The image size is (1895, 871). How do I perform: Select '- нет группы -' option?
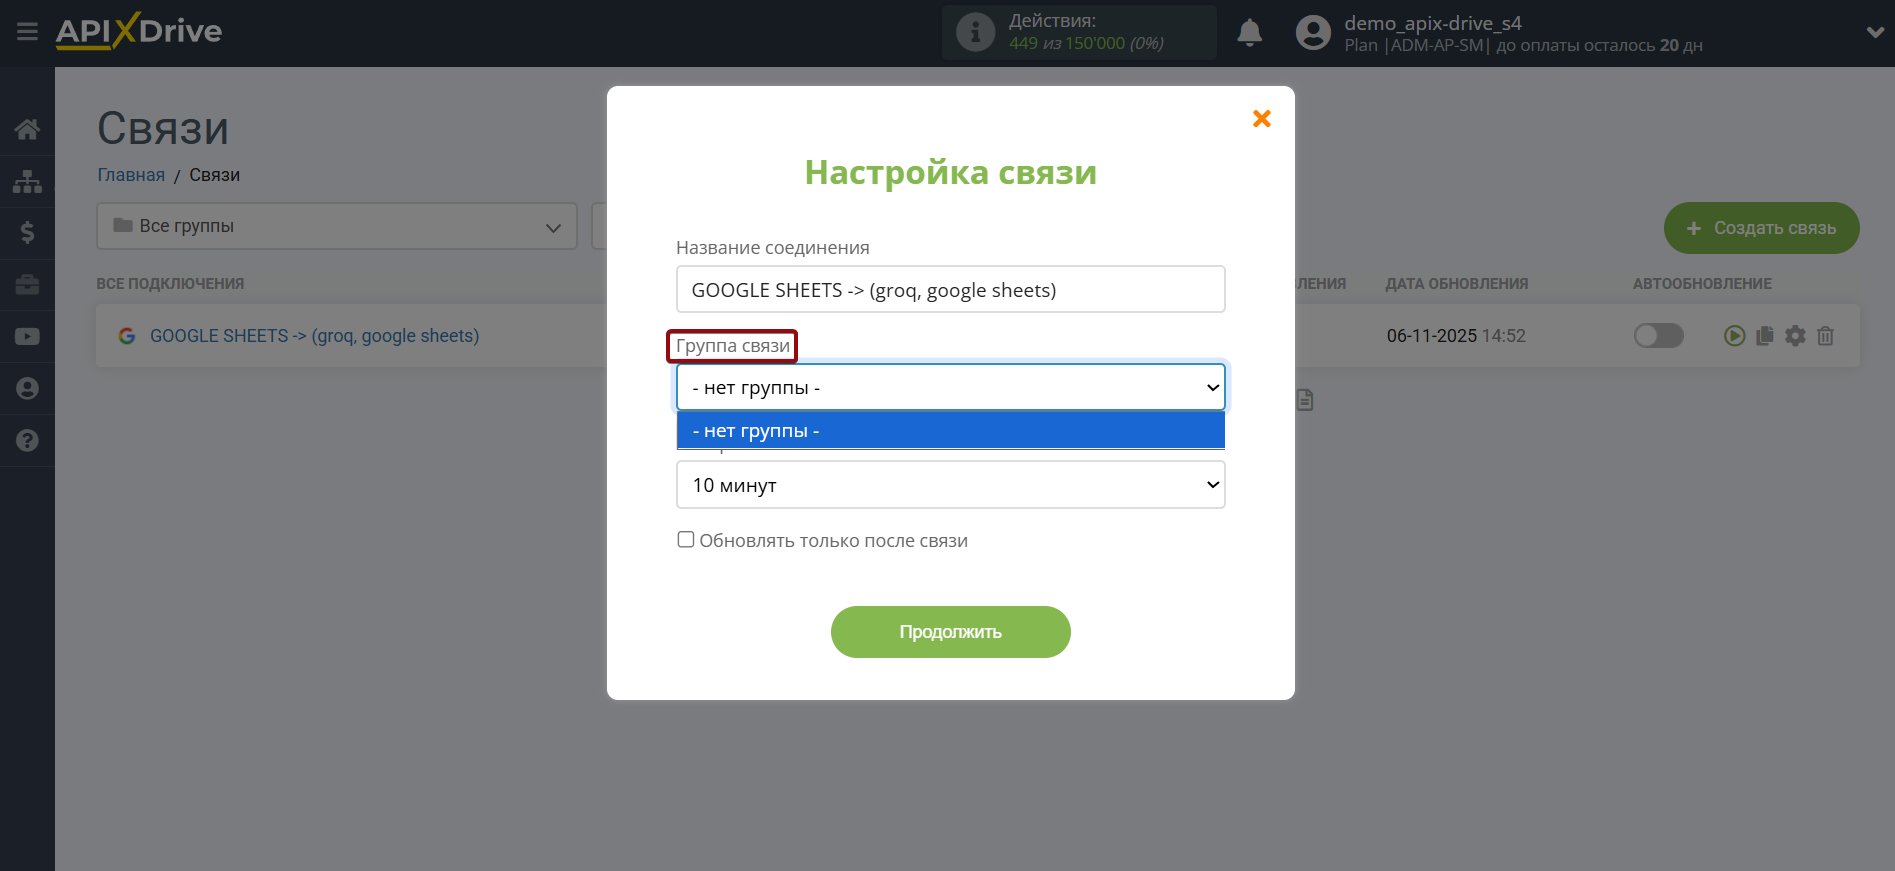pyautogui.click(x=951, y=431)
